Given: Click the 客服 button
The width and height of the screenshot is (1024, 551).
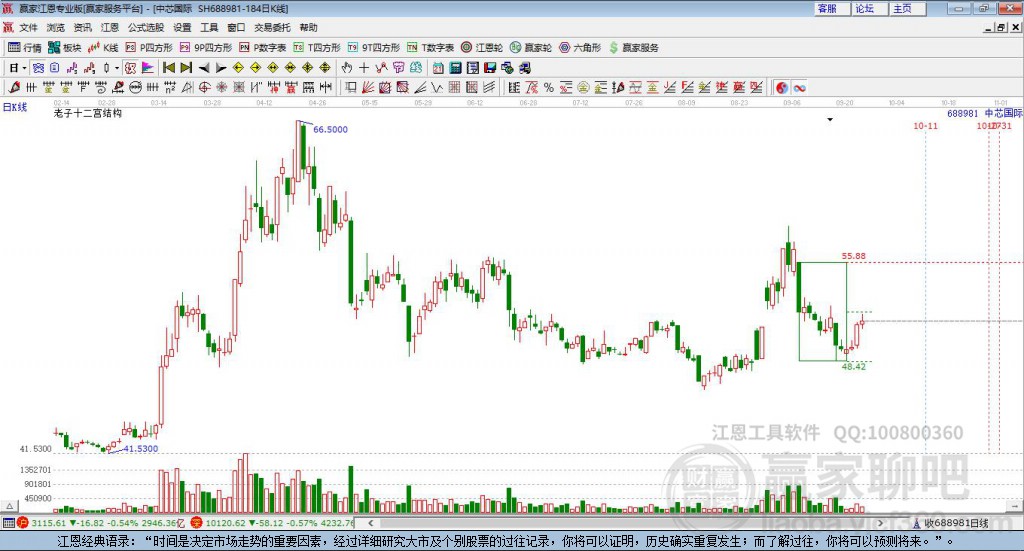Looking at the screenshot, I should tap(829, 8).
